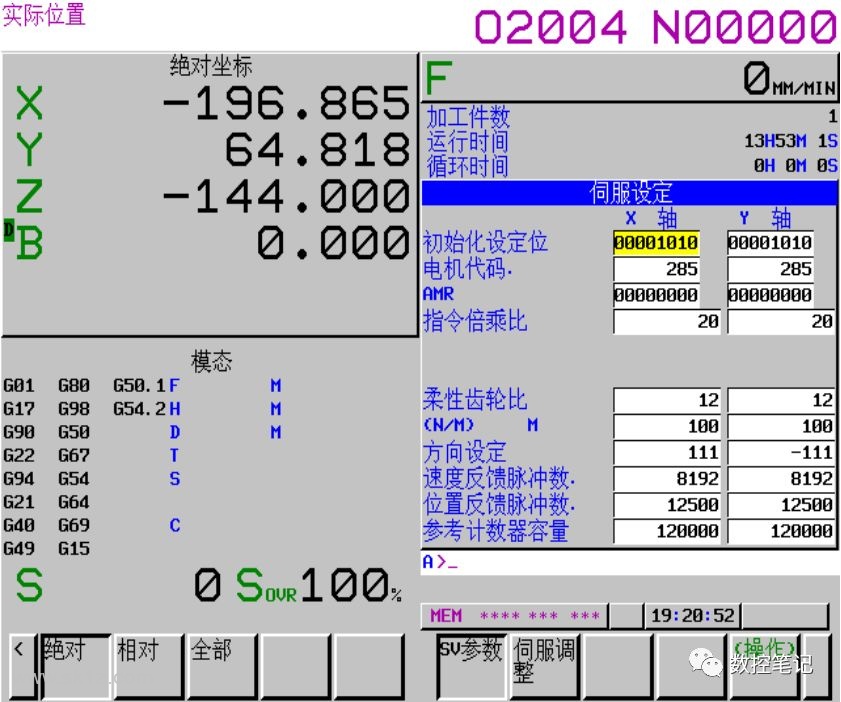
Task: Click the 伺服设定 blue title bar
Action: point(630,193)
